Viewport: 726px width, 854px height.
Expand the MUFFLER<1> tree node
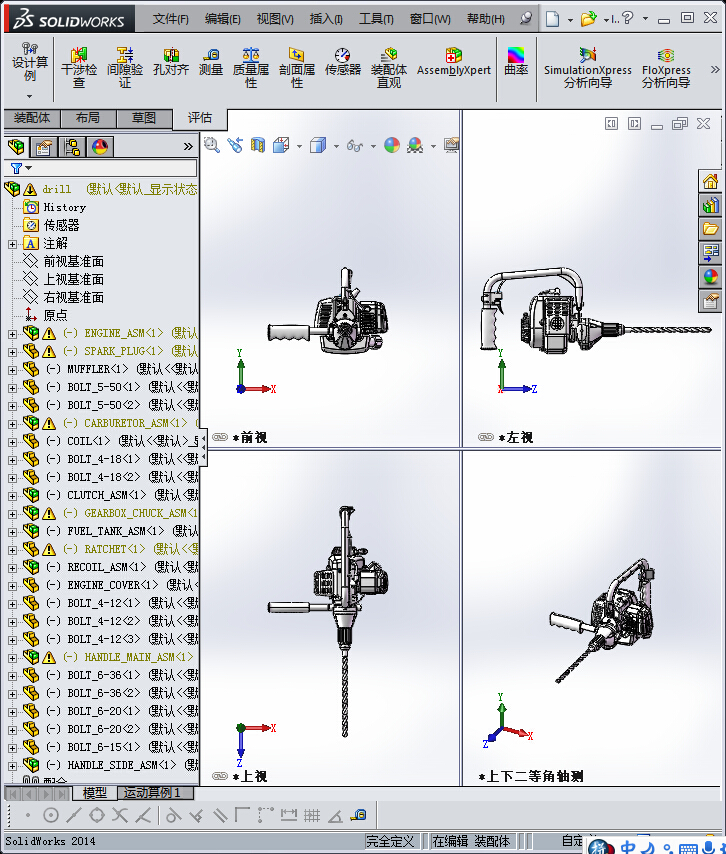pyautogui.click(x=12, y=370)
